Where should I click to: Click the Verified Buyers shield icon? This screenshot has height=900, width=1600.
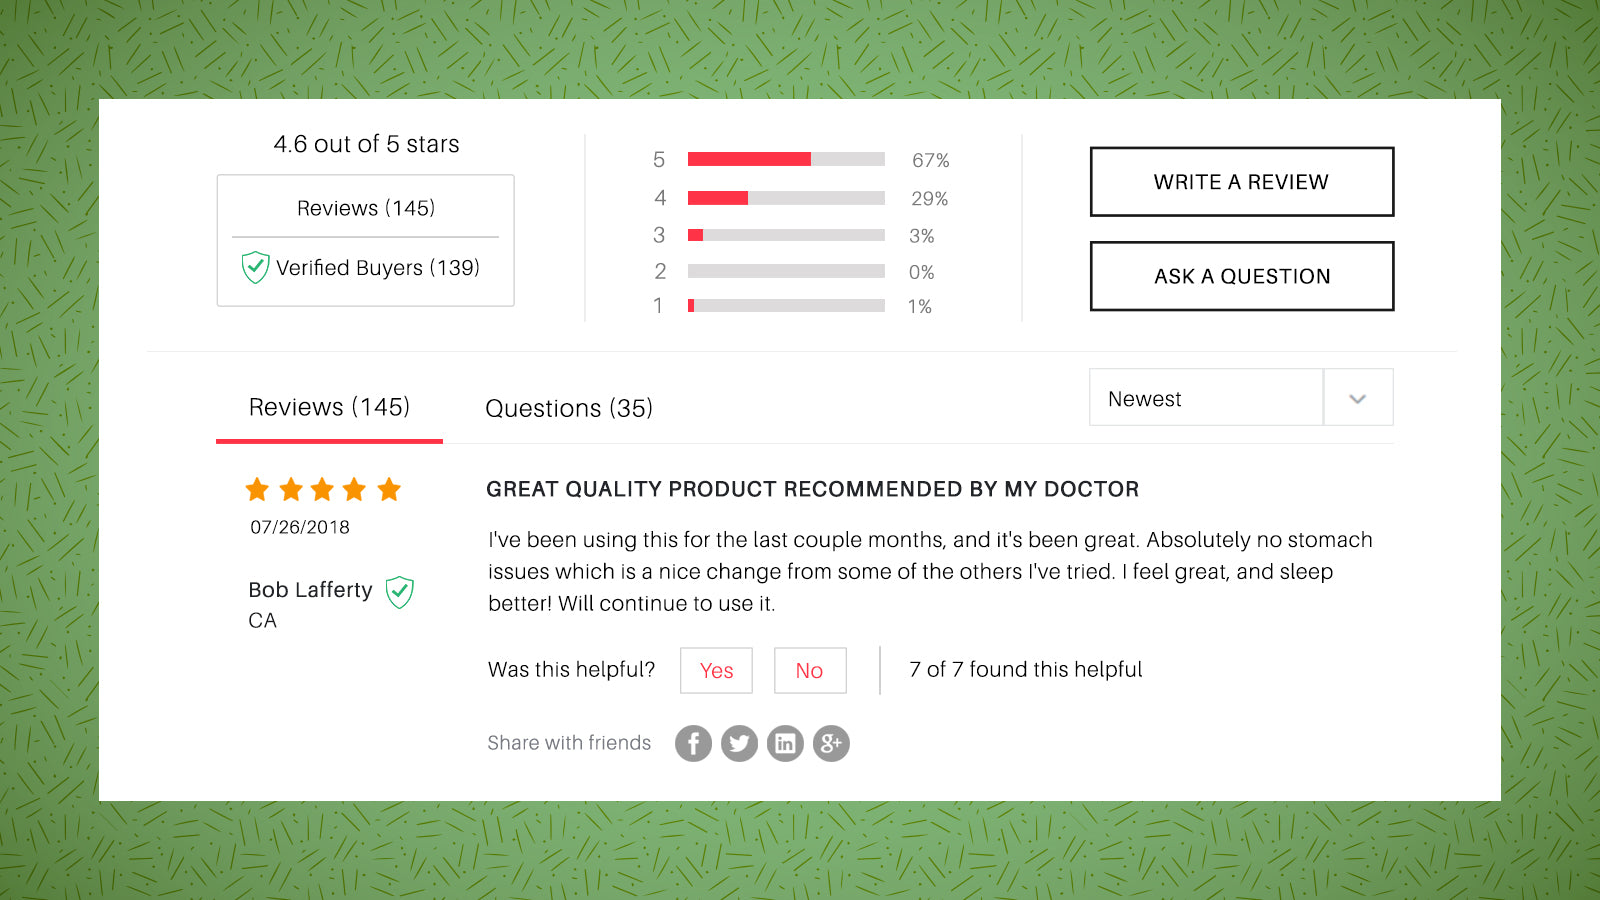[255, 267]
